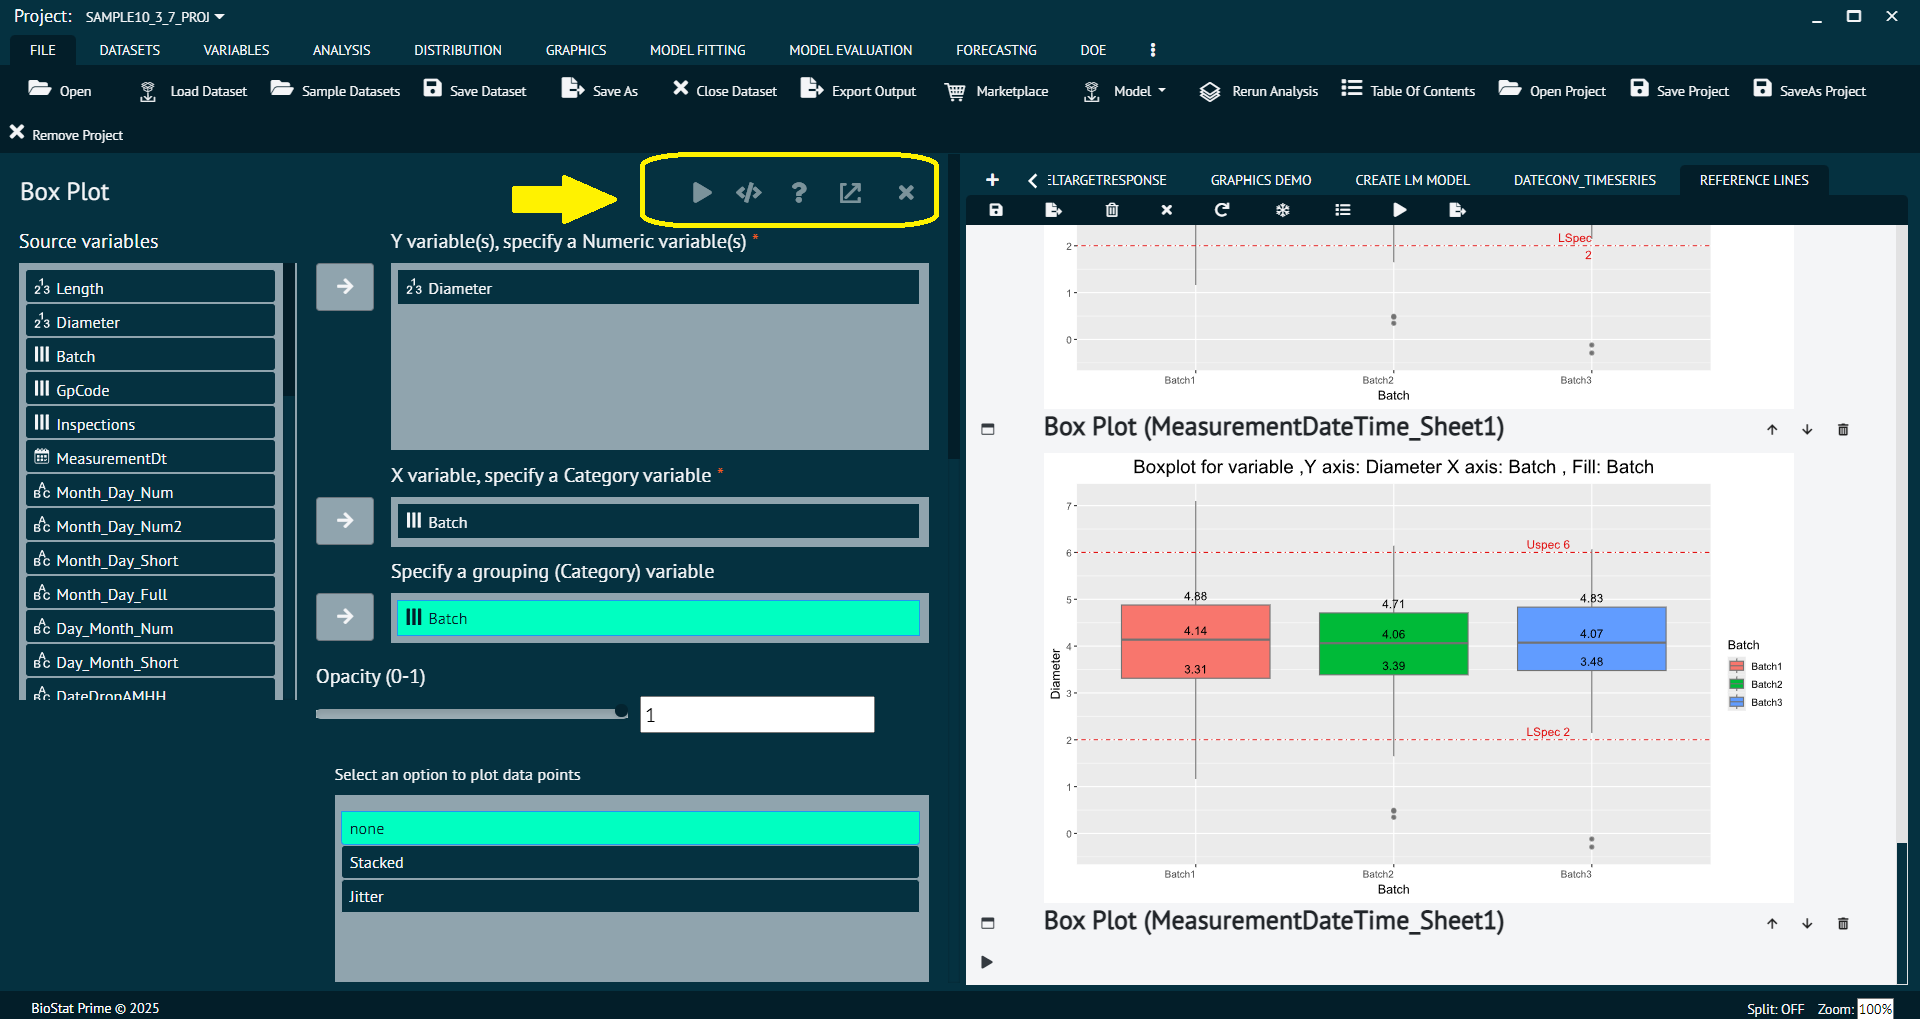Screen dimensions: 1920x1019
Task: Select Stacked data points option
Action: click(x=629, y=862)
